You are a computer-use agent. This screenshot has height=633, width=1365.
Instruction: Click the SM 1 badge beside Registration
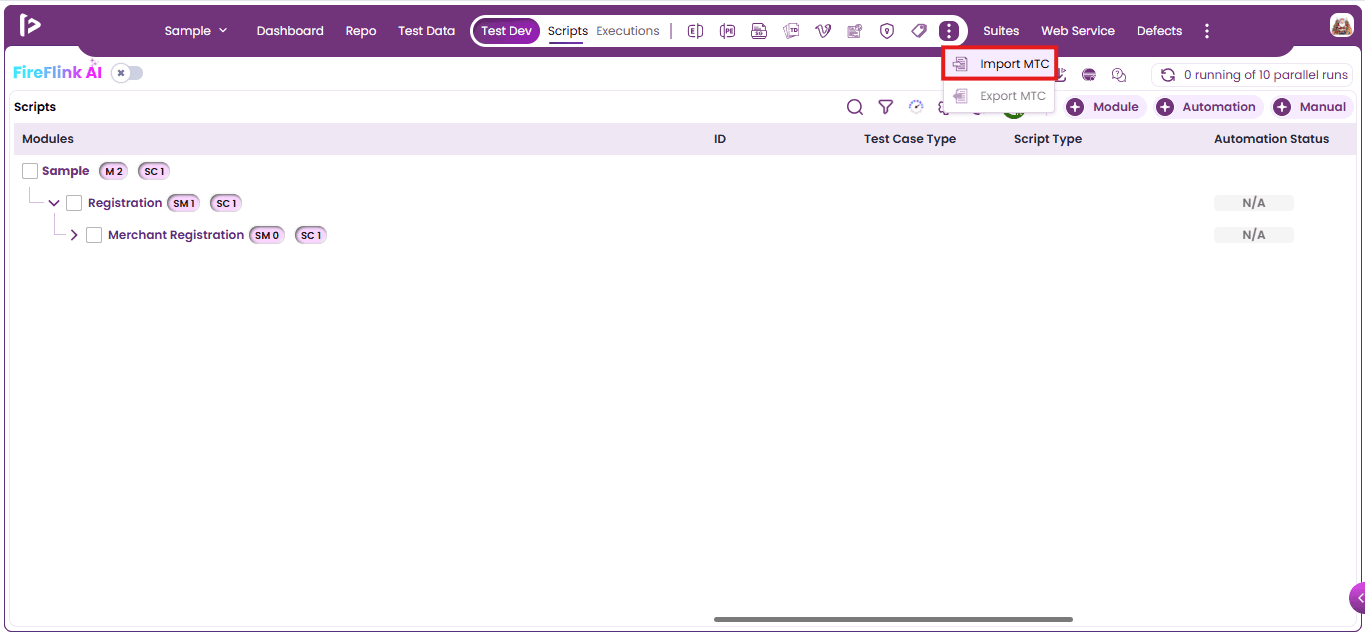[184, 203]
